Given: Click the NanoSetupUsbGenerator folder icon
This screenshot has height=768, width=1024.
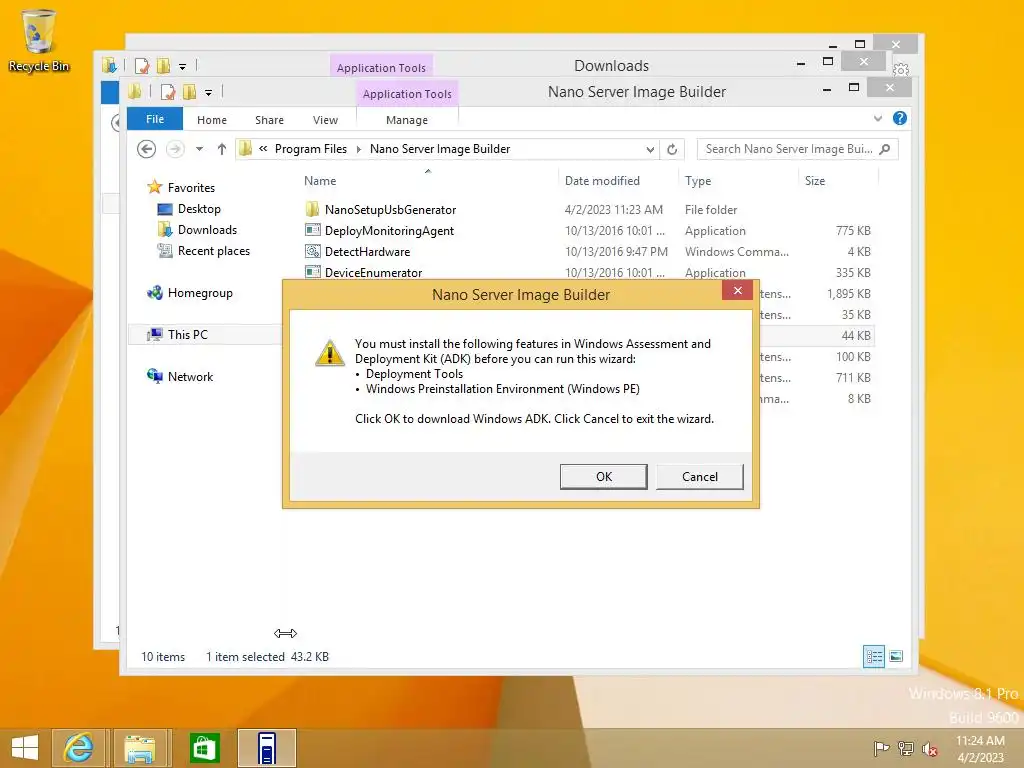Looking at the screenshot, I should 312,209.
